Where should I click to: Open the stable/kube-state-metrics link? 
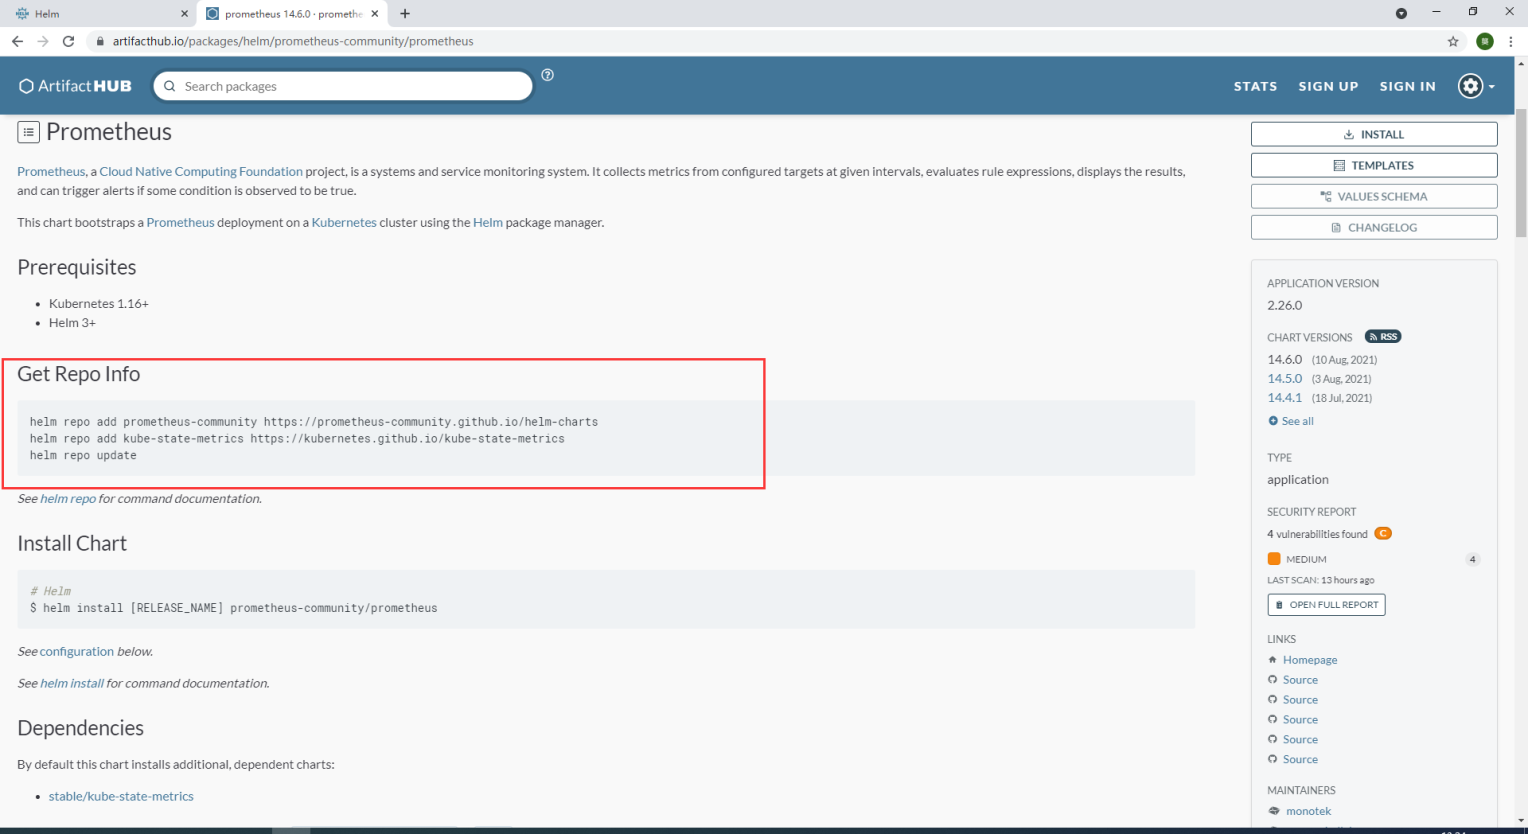121,797
